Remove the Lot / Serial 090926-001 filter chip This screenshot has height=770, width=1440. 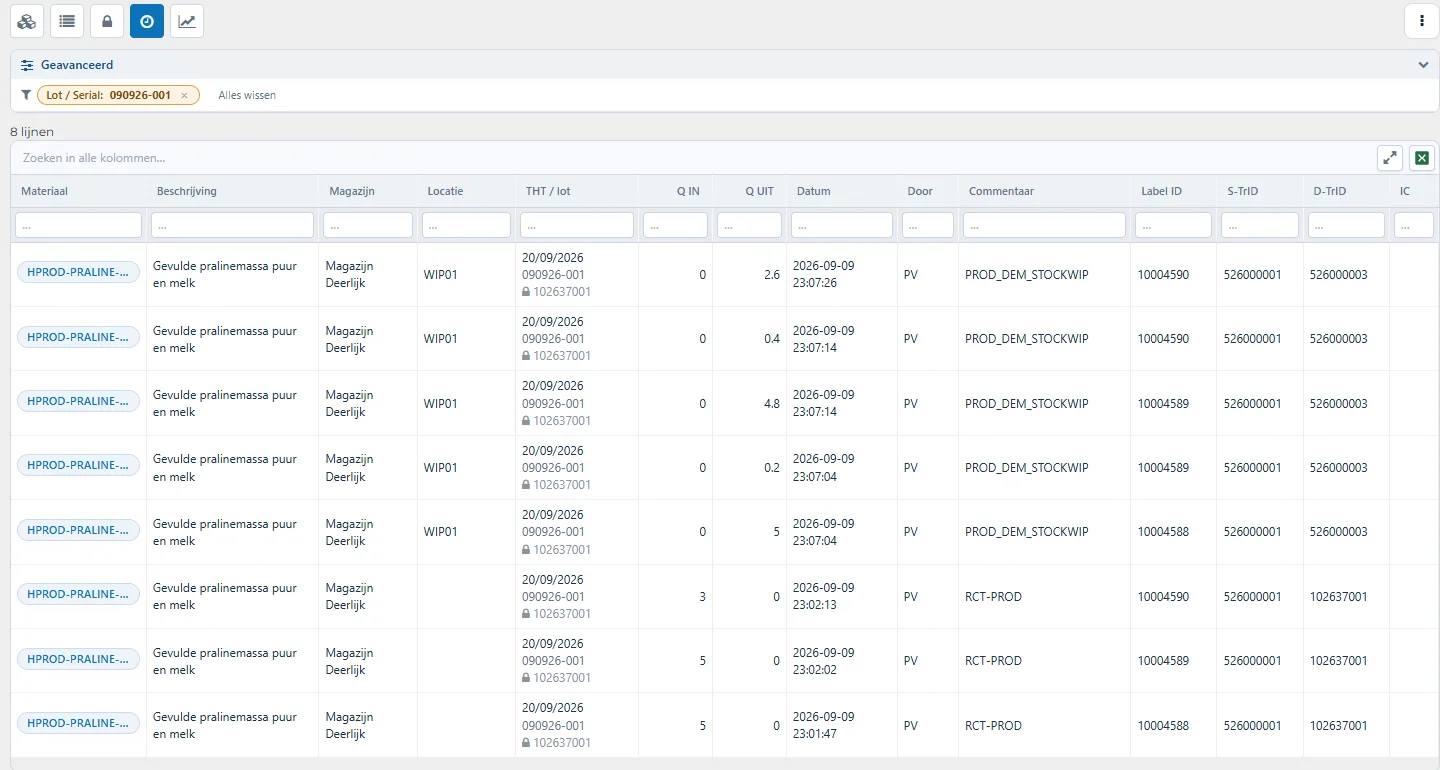tap(184, 96)
